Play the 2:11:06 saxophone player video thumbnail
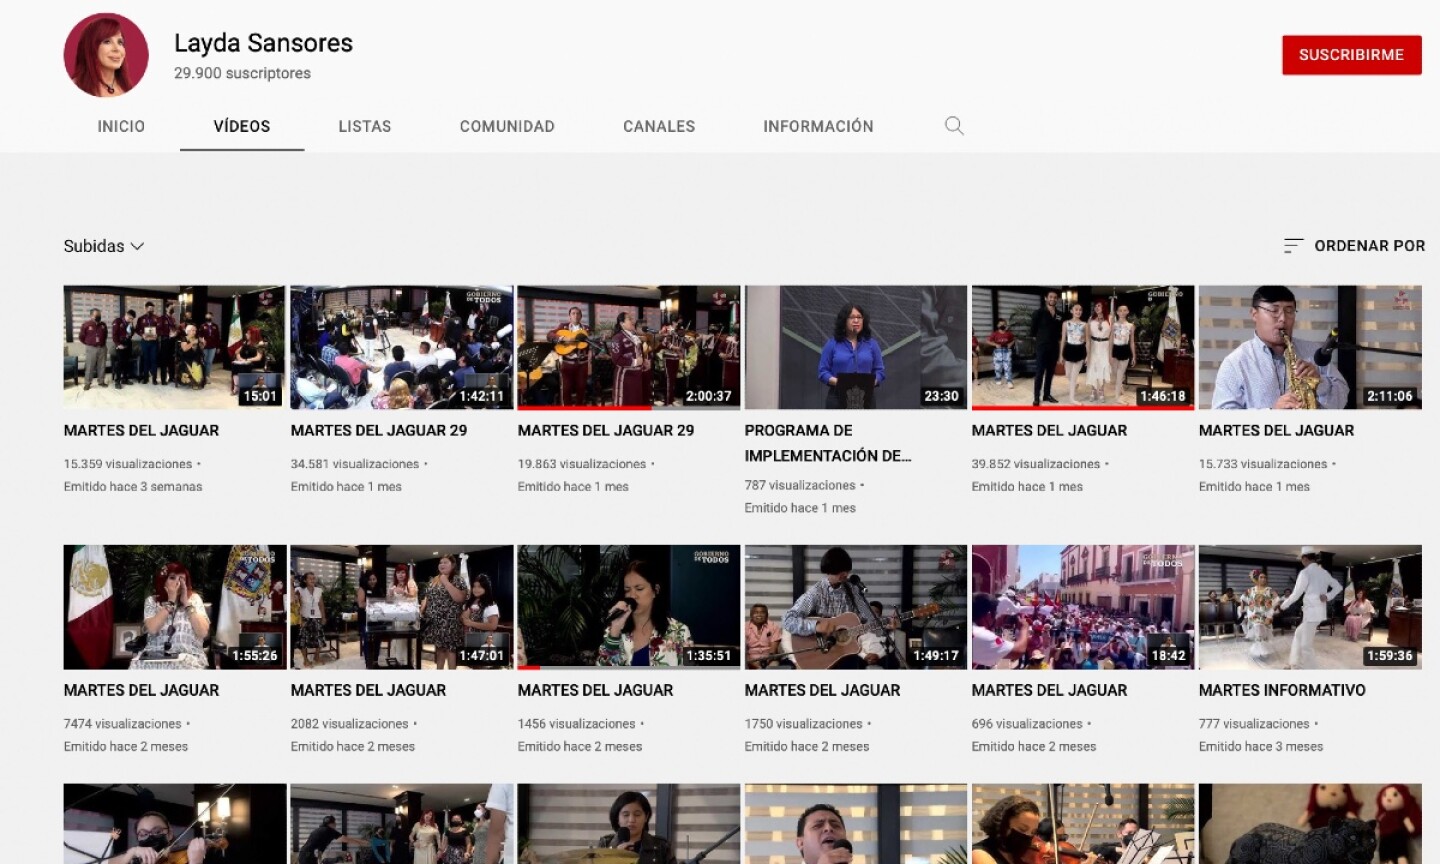This screenshot has width=1440, height=864. click(1310, 347)
